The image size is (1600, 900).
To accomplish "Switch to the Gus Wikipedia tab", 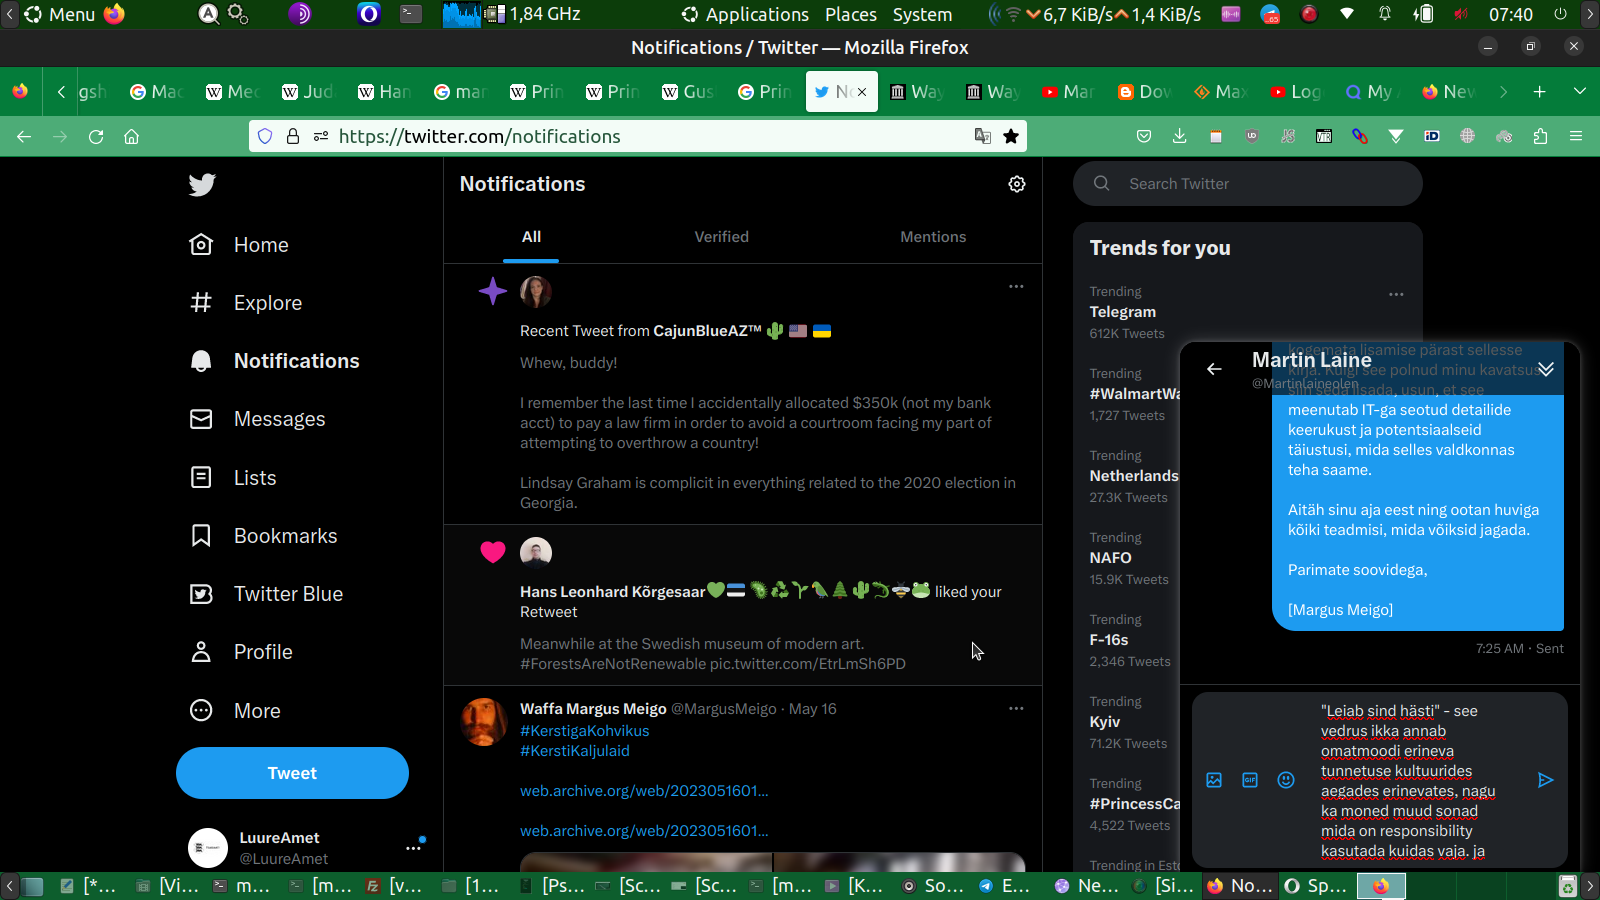I will (x=688, y=92).
